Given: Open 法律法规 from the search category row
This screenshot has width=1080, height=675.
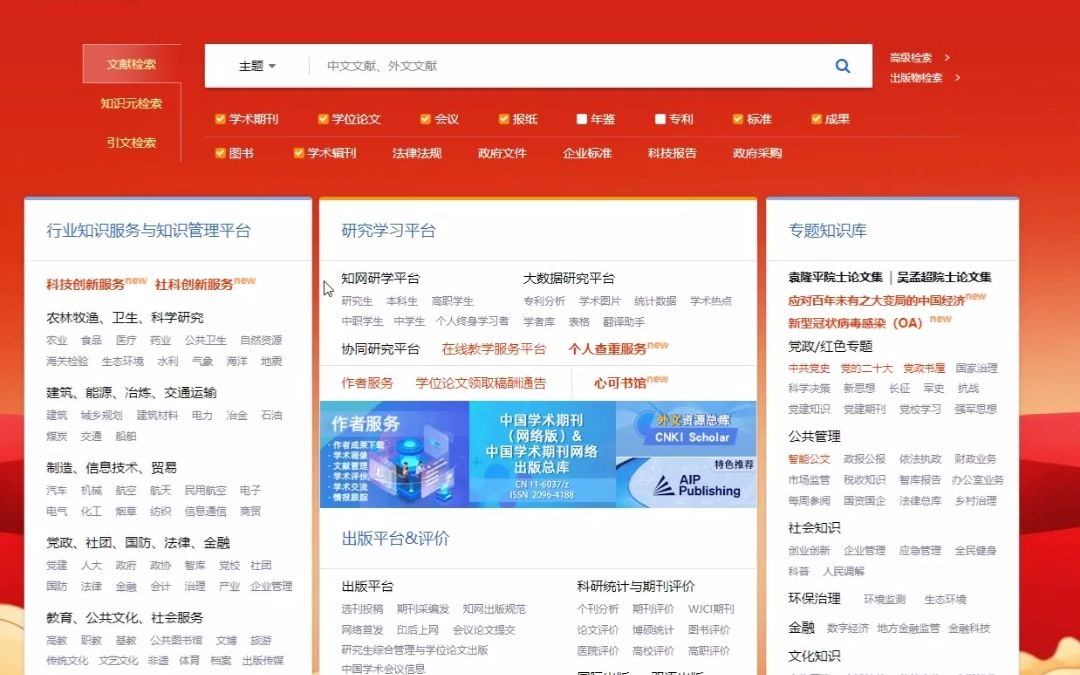Looking at the screenshot, I should coord(417,153).
